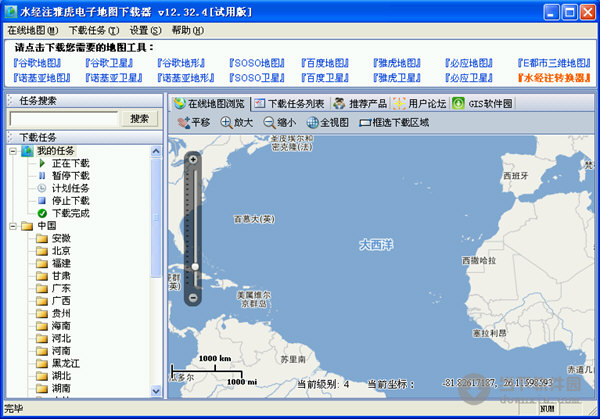Click 大西洋 label on the map
Screen dimensions: 600x419
376,245
